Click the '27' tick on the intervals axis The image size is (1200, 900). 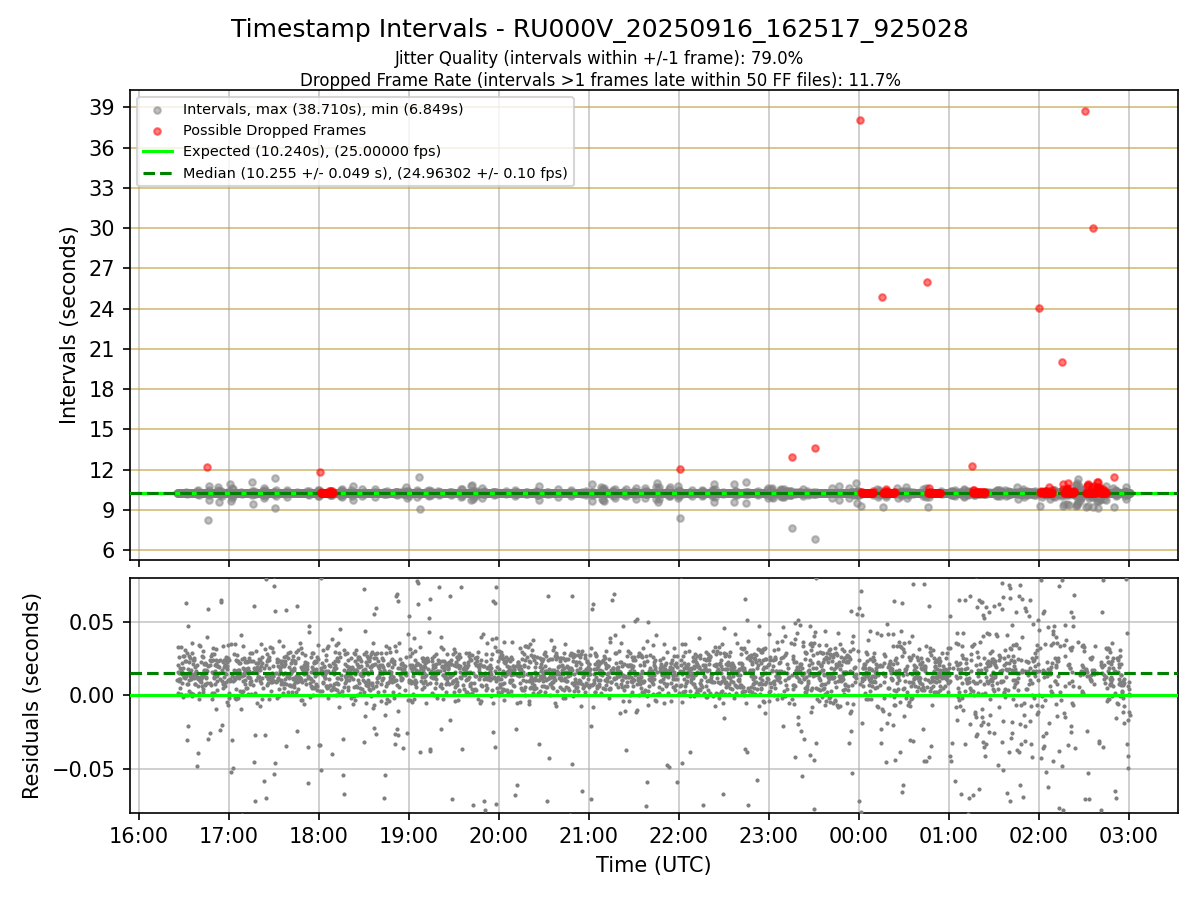103,269
